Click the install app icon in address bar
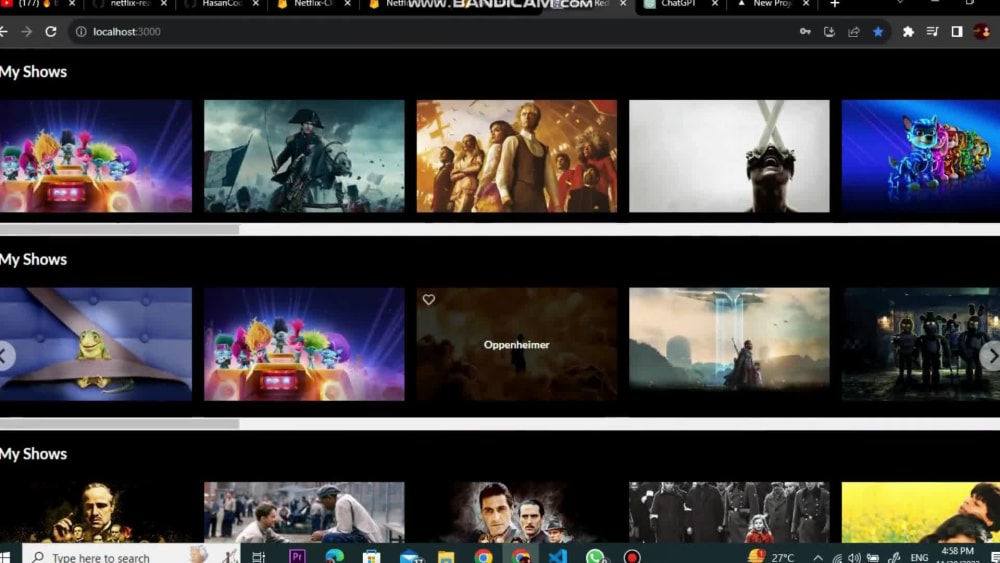The width and height of the screenshot is (1000, 563). point(829,31)
